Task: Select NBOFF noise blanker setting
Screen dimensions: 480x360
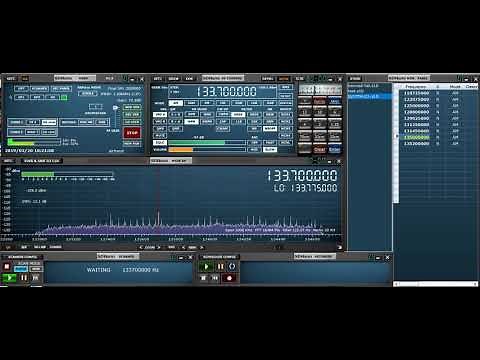Action: (269, 129)
